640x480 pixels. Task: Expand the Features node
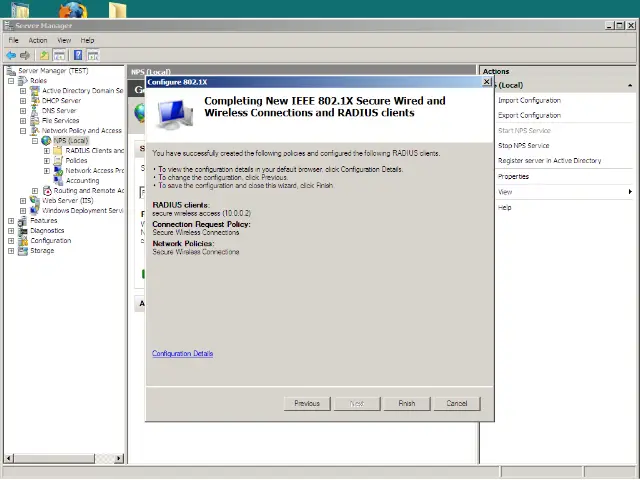click(11, 221)
